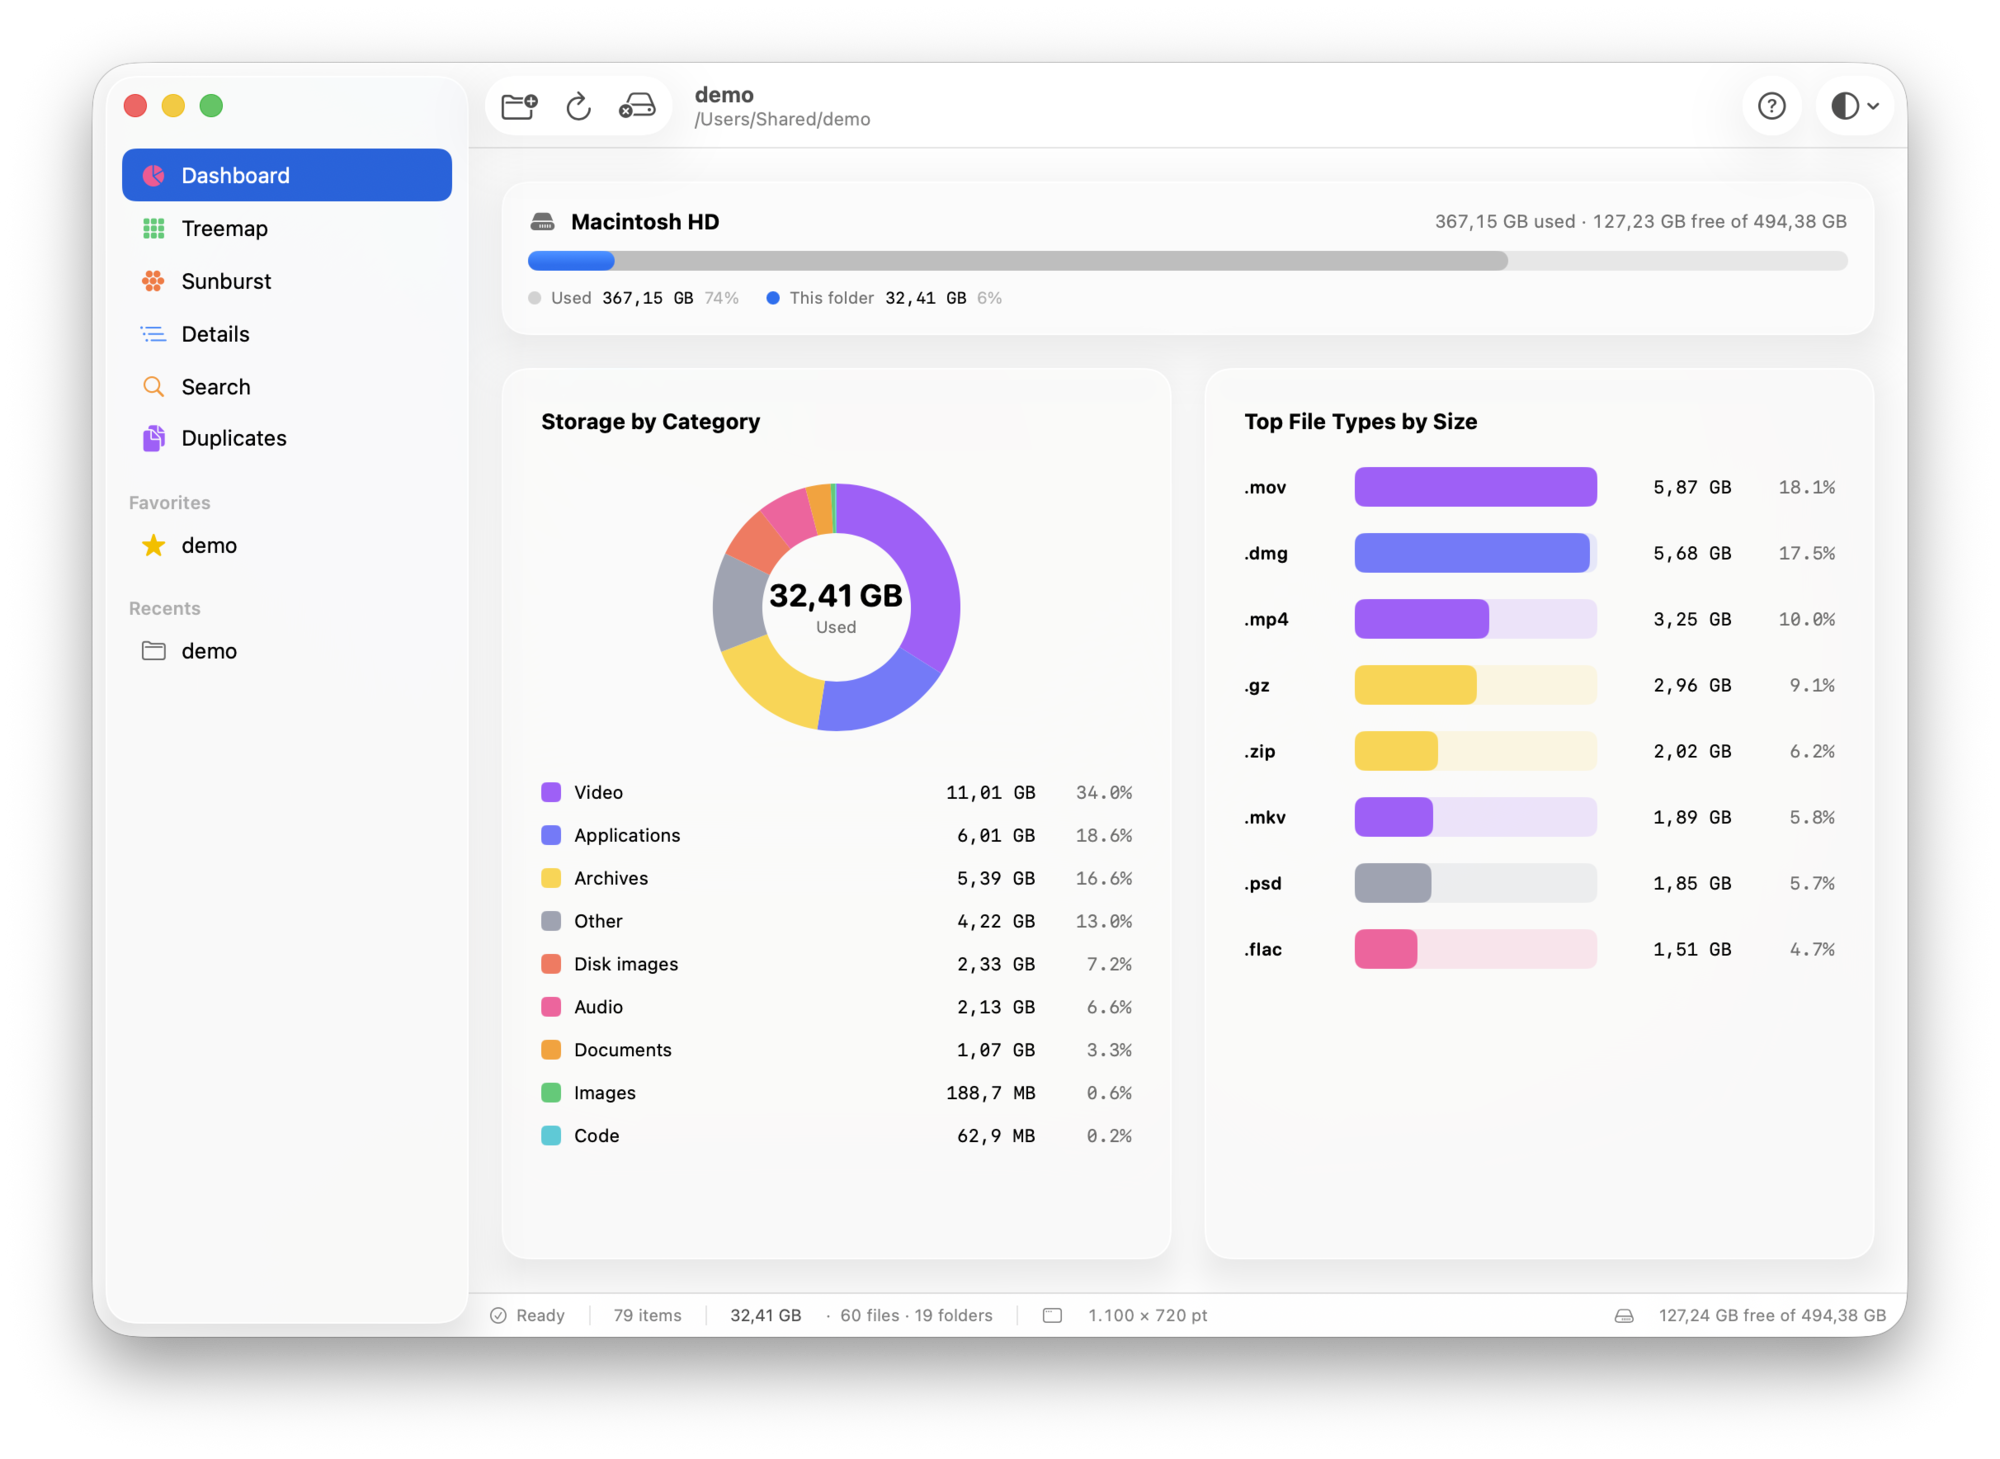Click the green Images color swatch
2000x1459 pixels.
tap(551, 1093)
